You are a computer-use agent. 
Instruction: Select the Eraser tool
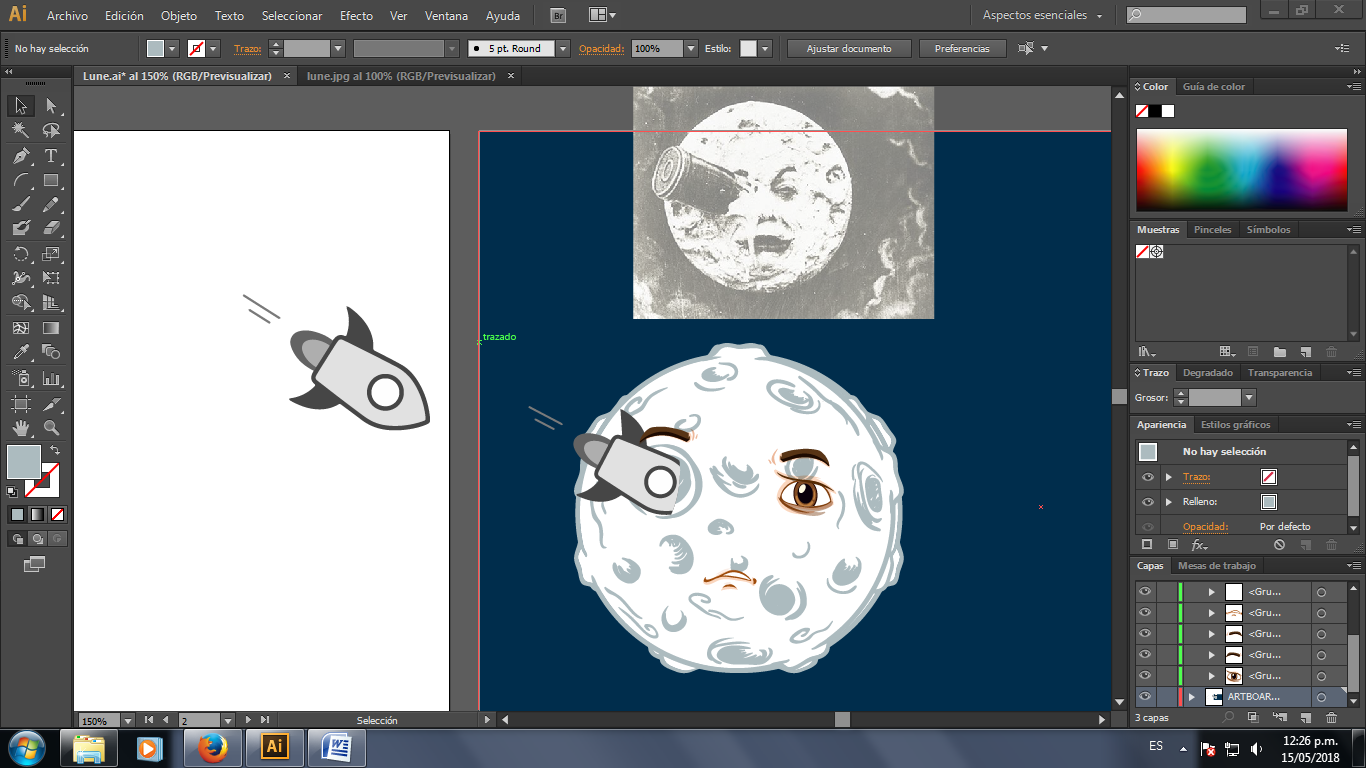click(51, 229)
